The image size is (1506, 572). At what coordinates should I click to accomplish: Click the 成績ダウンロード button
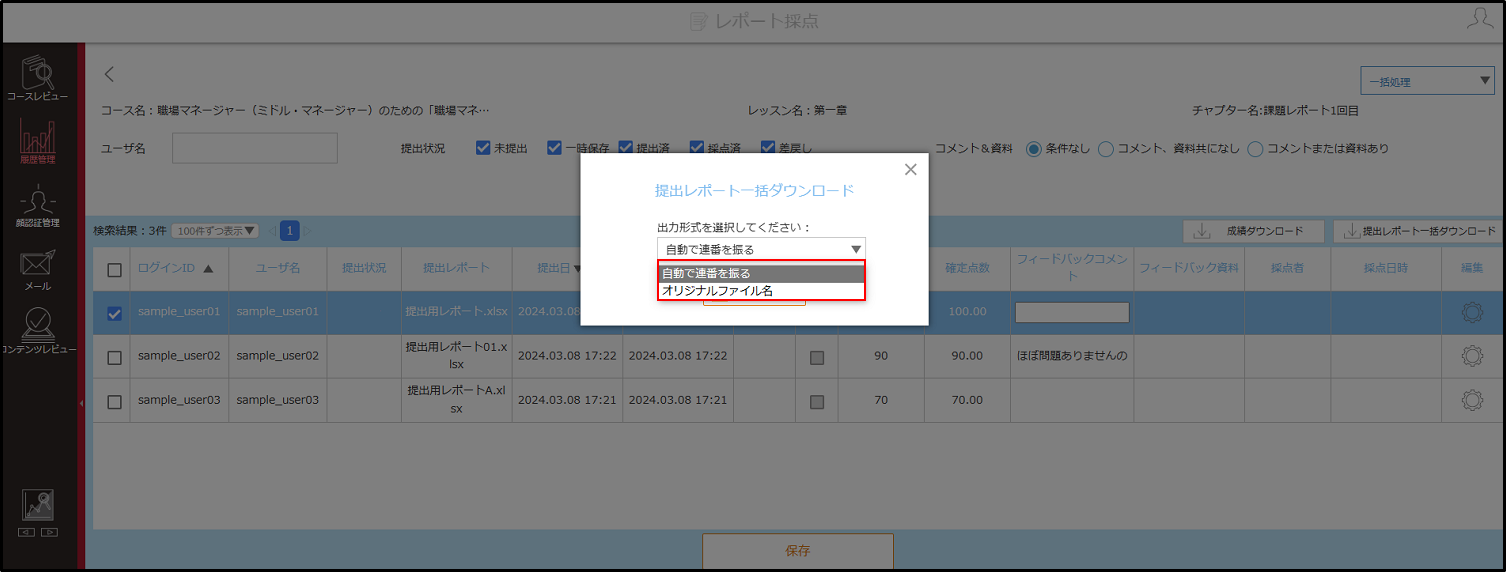(x=1254, y=231)
